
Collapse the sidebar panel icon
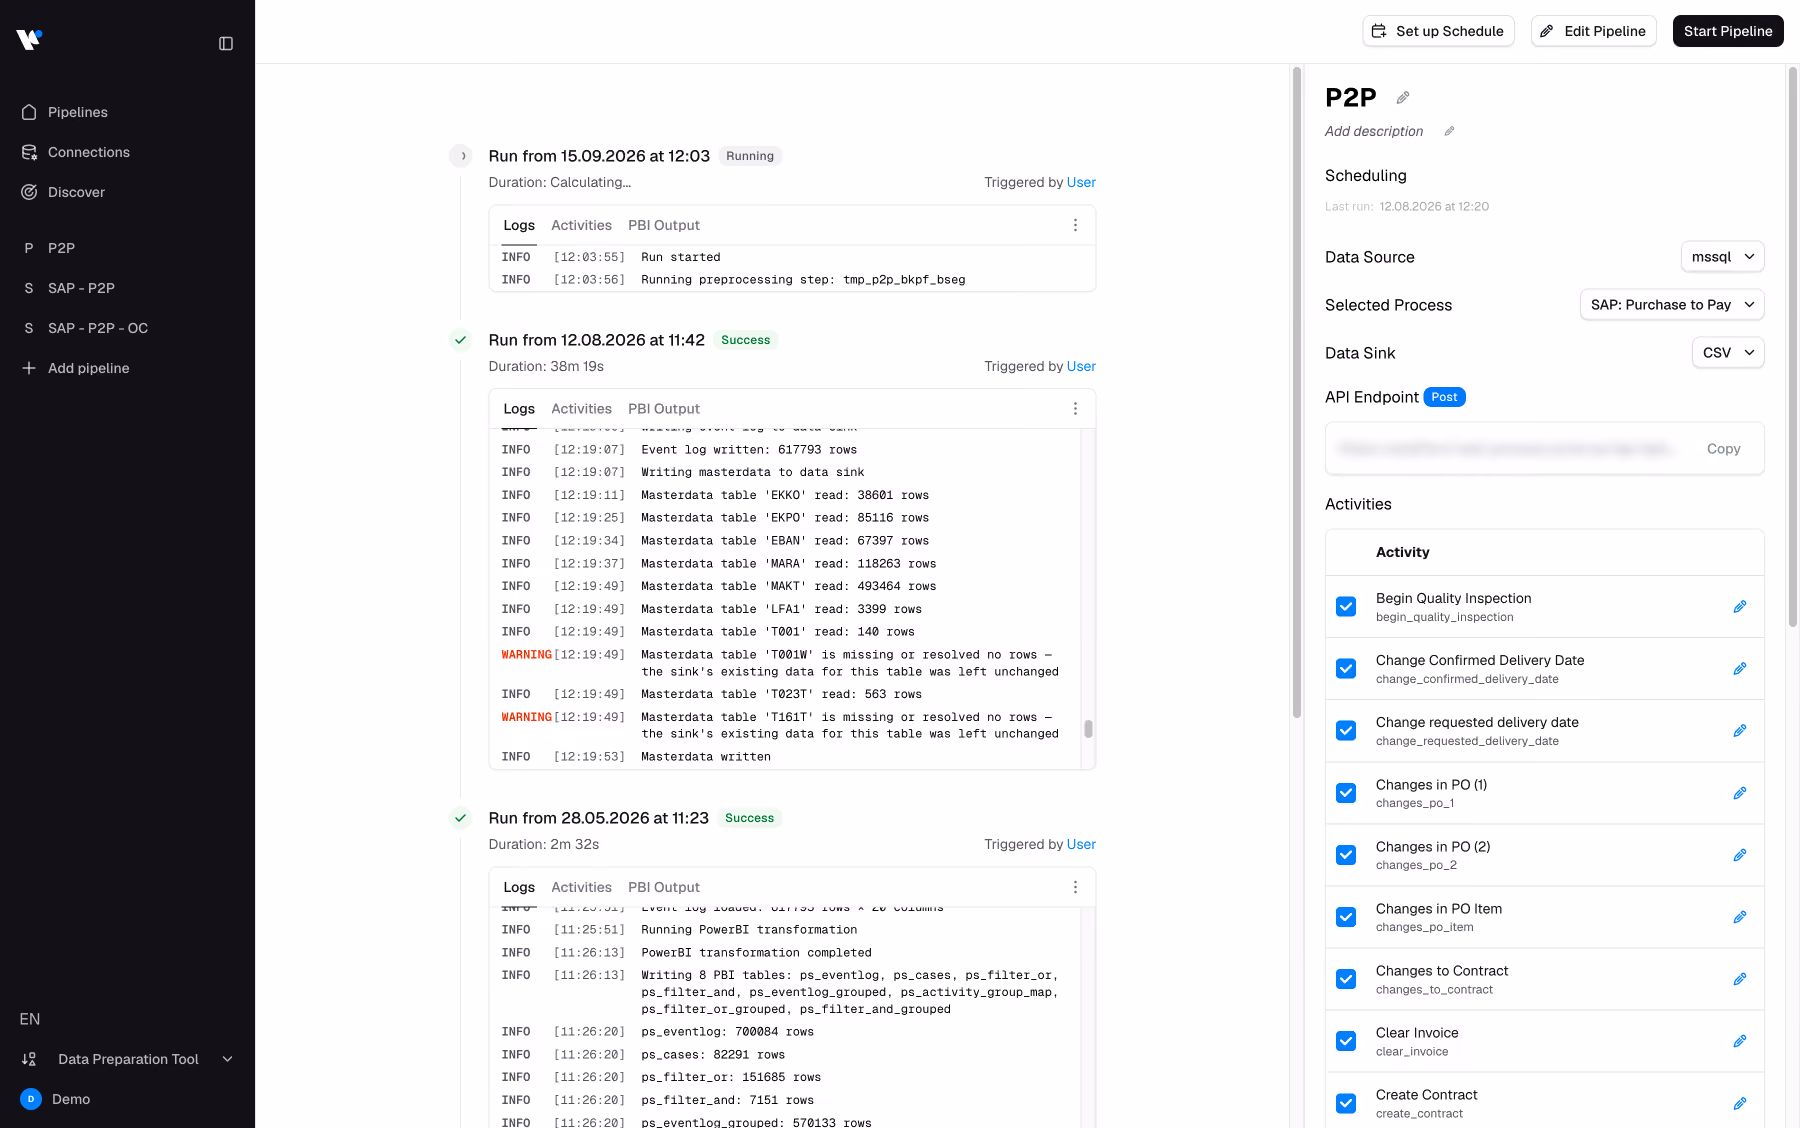[x=226, y=44]
